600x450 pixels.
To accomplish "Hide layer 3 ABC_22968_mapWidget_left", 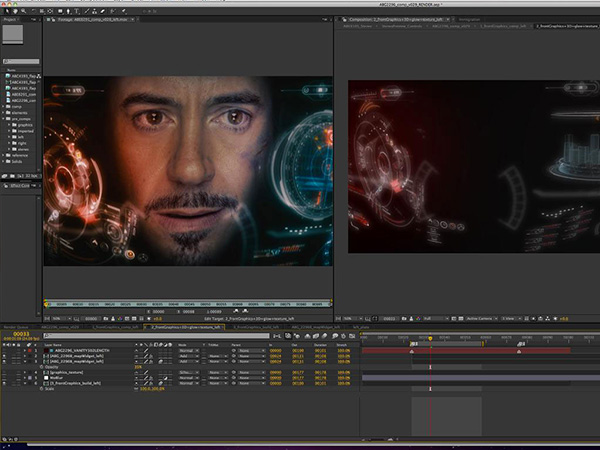I will 4,361.
